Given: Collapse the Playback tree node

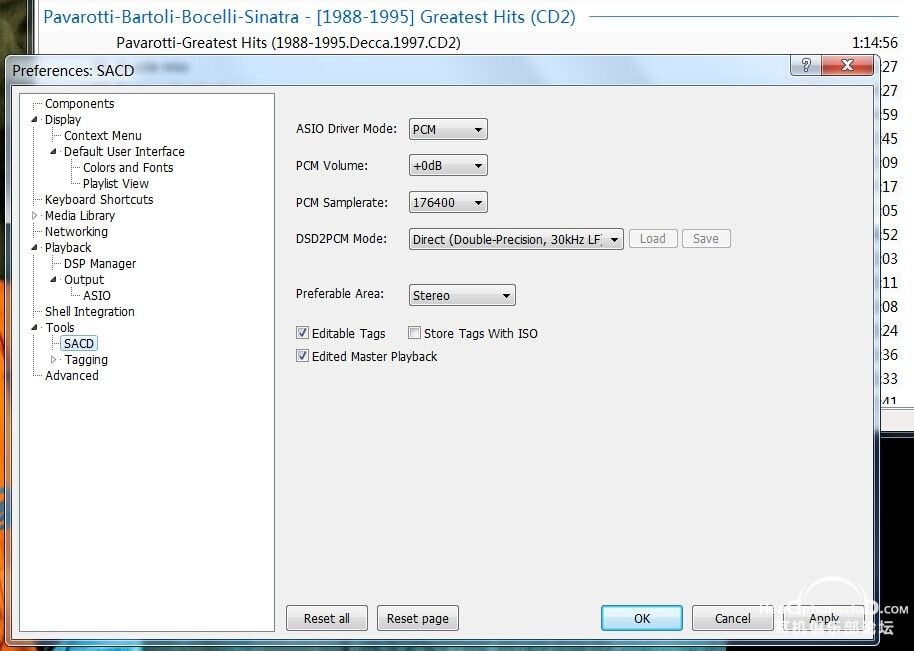Looking at the screenshot, I should tap(34, 248).
